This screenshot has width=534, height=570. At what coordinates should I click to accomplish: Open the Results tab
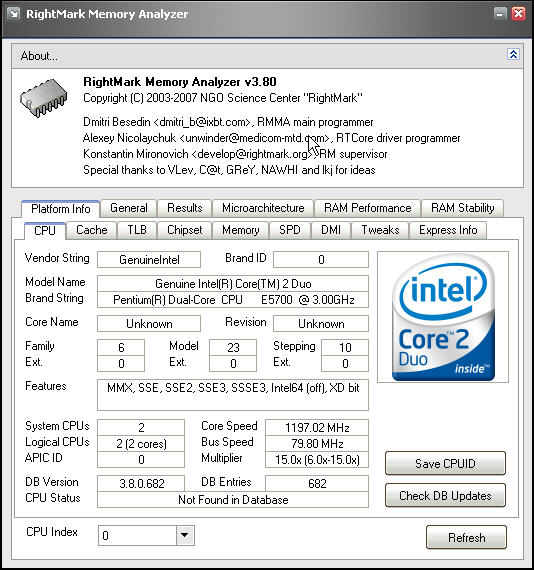[x=185, y=208]
